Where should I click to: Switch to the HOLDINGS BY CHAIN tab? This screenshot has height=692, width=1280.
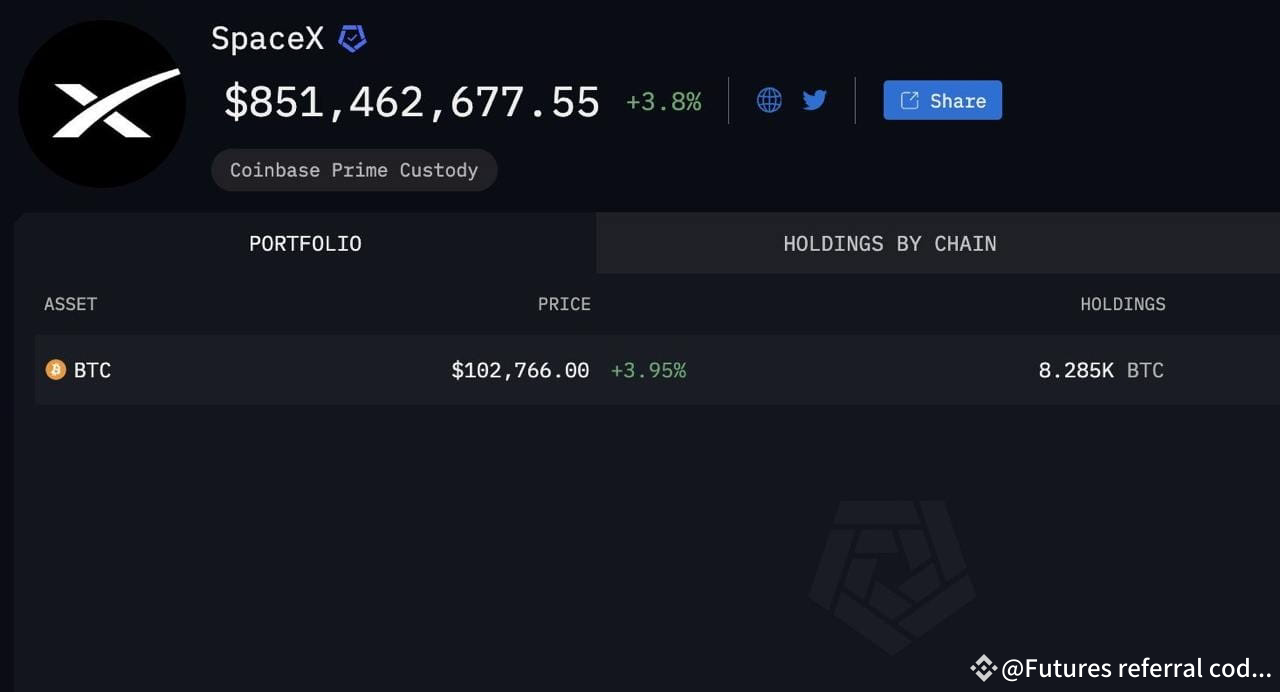click(889, 243)
